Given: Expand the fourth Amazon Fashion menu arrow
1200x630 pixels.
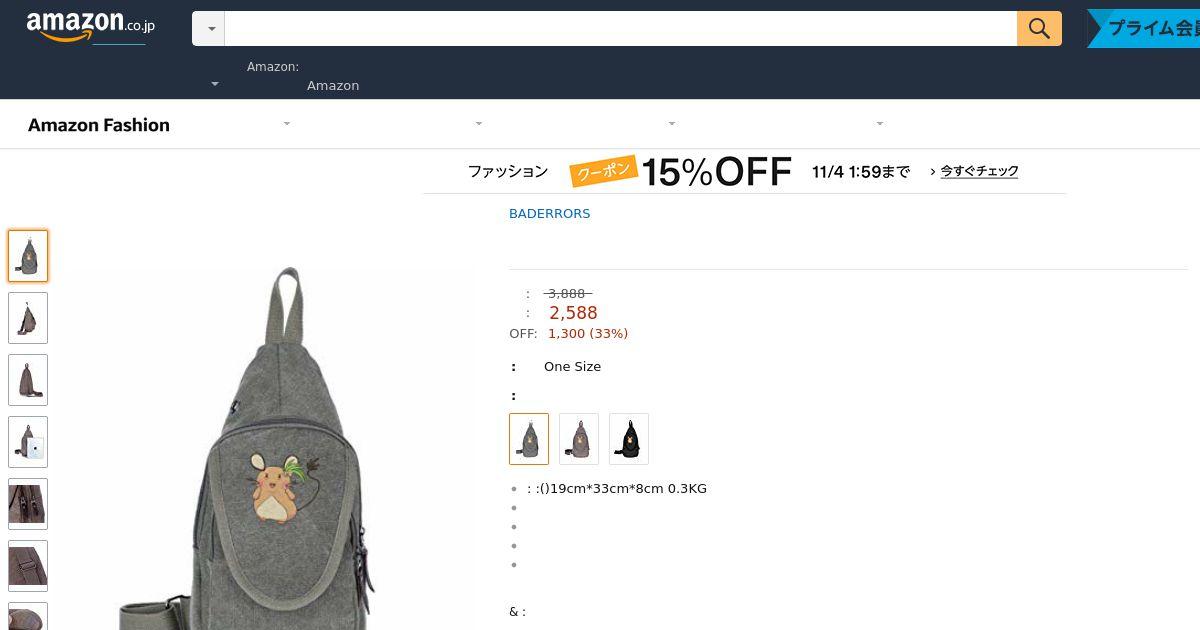Looking at the screenshot, I should (x=880, y=124).
